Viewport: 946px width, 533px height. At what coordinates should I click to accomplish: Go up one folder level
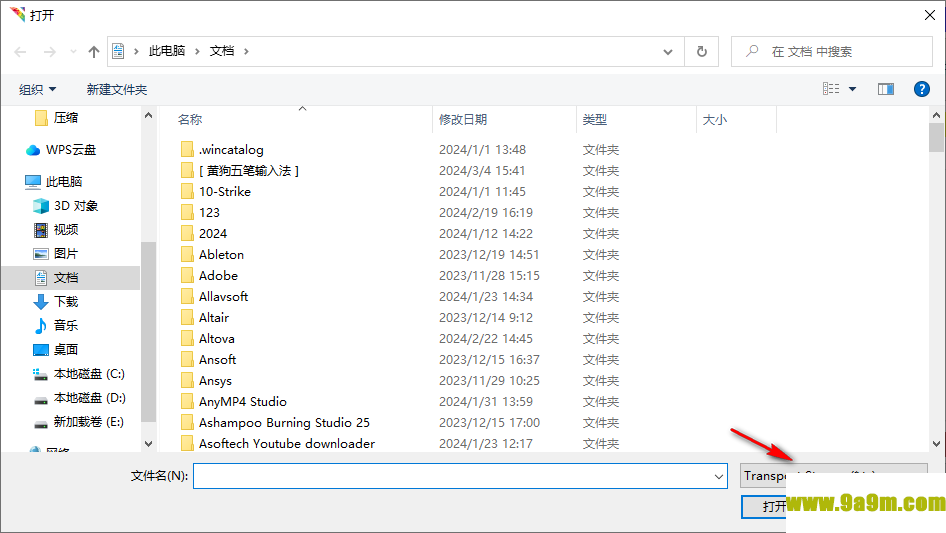click(x=94, y=52)
